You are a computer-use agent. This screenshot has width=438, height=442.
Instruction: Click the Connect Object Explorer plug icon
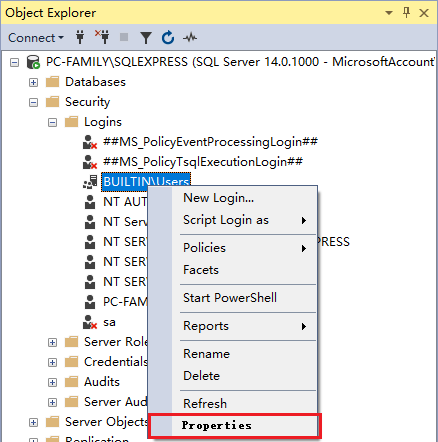click(80, 37)
